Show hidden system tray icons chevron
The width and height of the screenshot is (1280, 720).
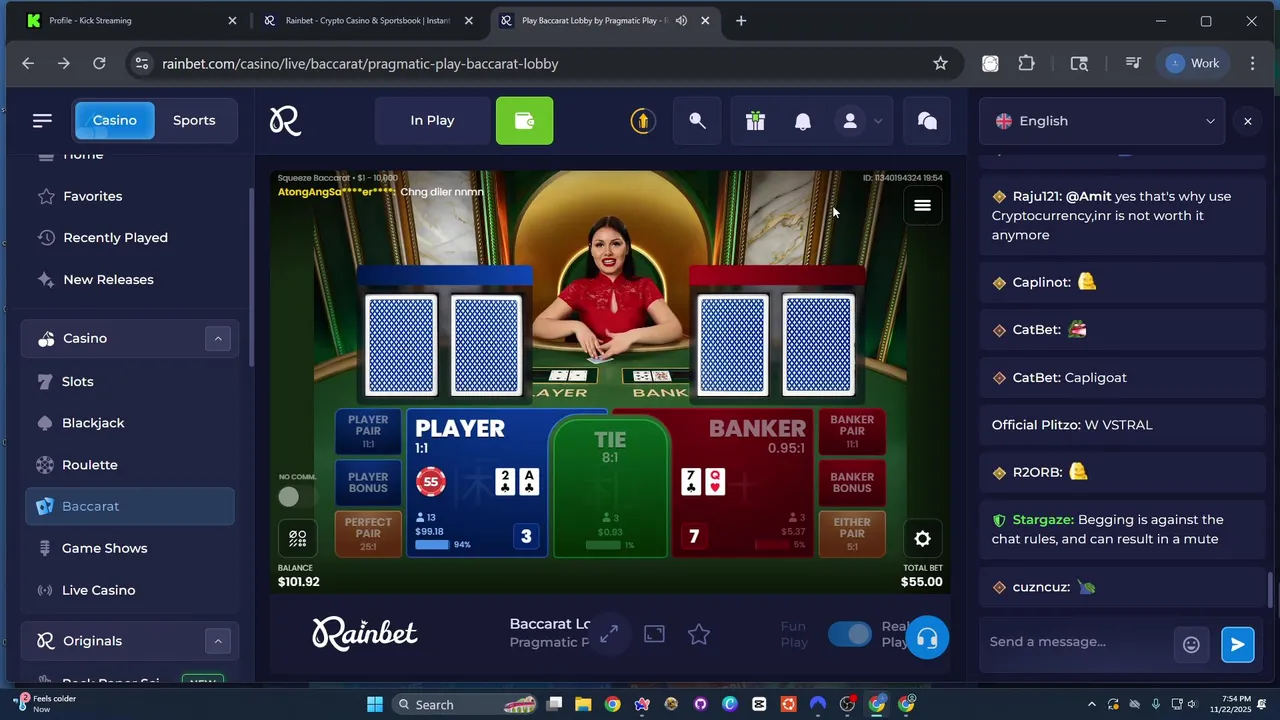coord(1090,705)
